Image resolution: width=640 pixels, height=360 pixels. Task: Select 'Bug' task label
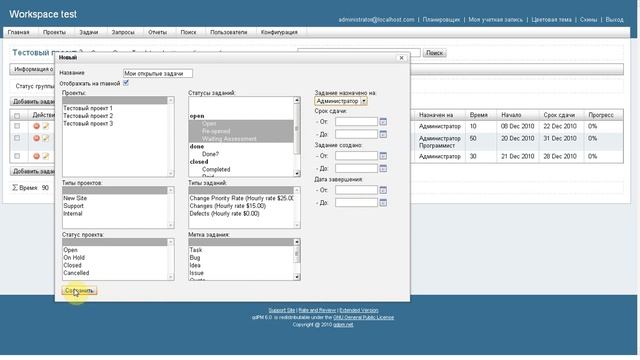195,258
